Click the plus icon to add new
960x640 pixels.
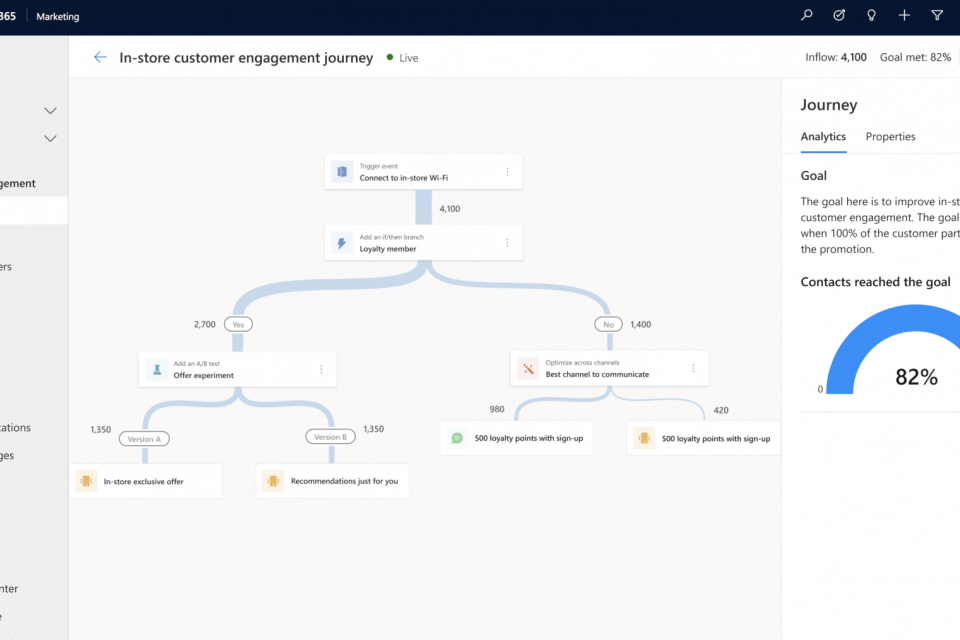(904, 16)
